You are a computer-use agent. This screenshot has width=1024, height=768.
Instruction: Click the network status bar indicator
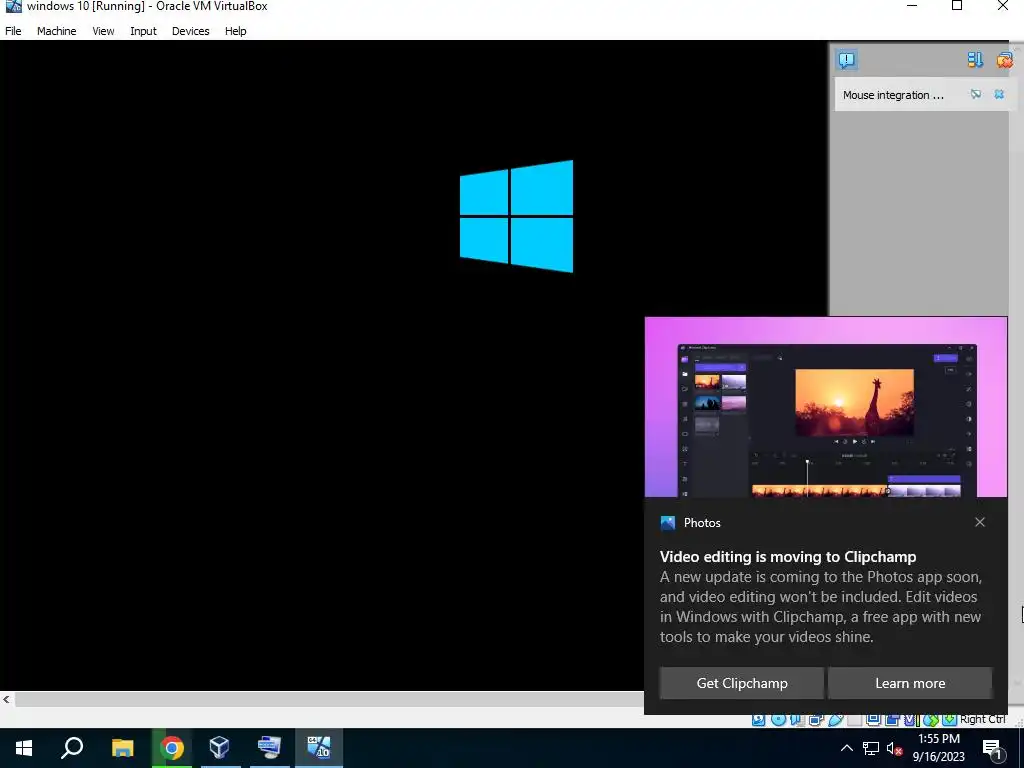(x=816, y=720)
